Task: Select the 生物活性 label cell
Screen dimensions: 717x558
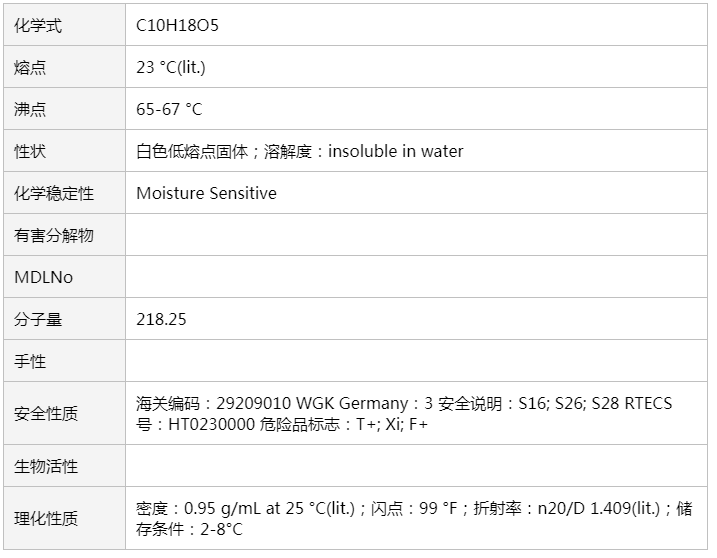Action: point(46,466)
